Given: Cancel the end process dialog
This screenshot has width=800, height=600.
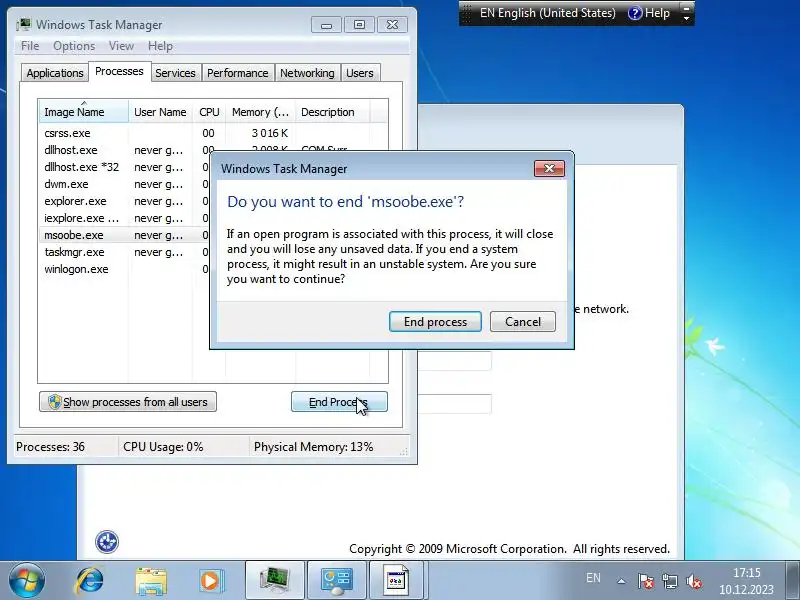Looking at the screenshot, I should click(522, 322).
